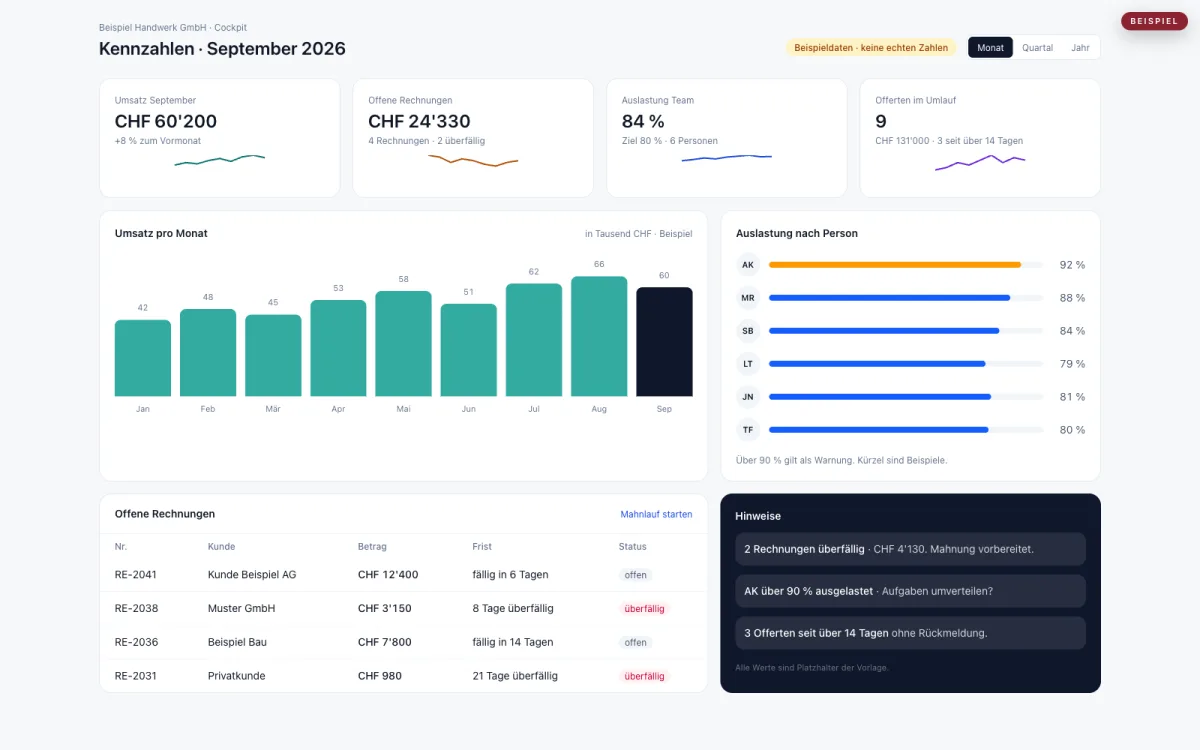The width and height of the screenshot is (1200, 750).
Task: Switch to the Quartal view
Action: 1037,48
